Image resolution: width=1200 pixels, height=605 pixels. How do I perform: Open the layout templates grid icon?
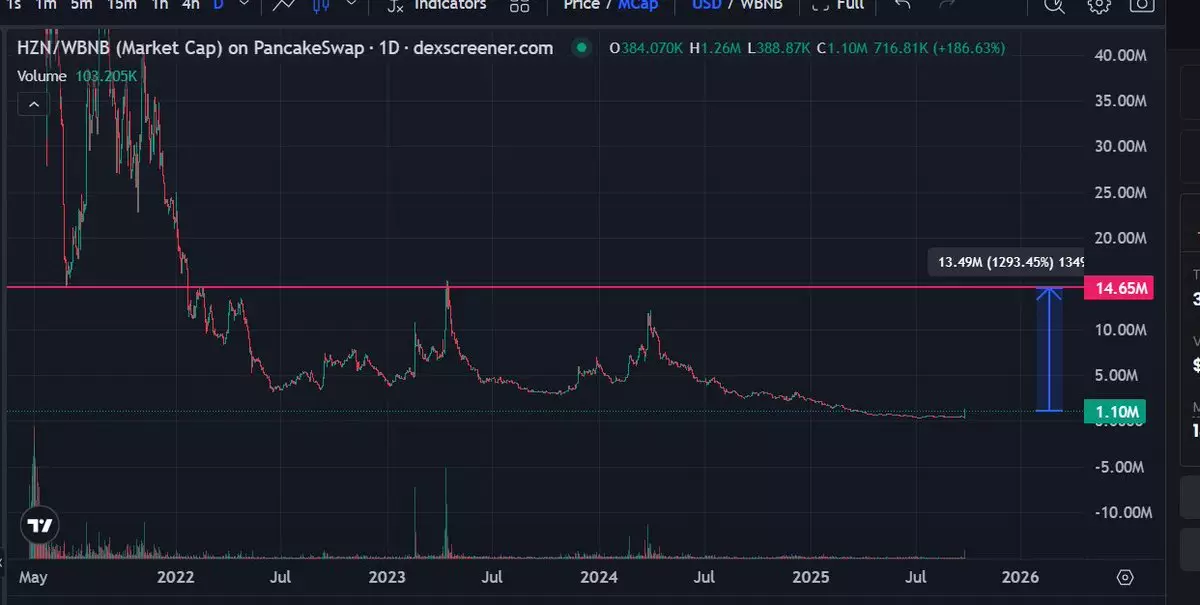[x=519, y=6]
